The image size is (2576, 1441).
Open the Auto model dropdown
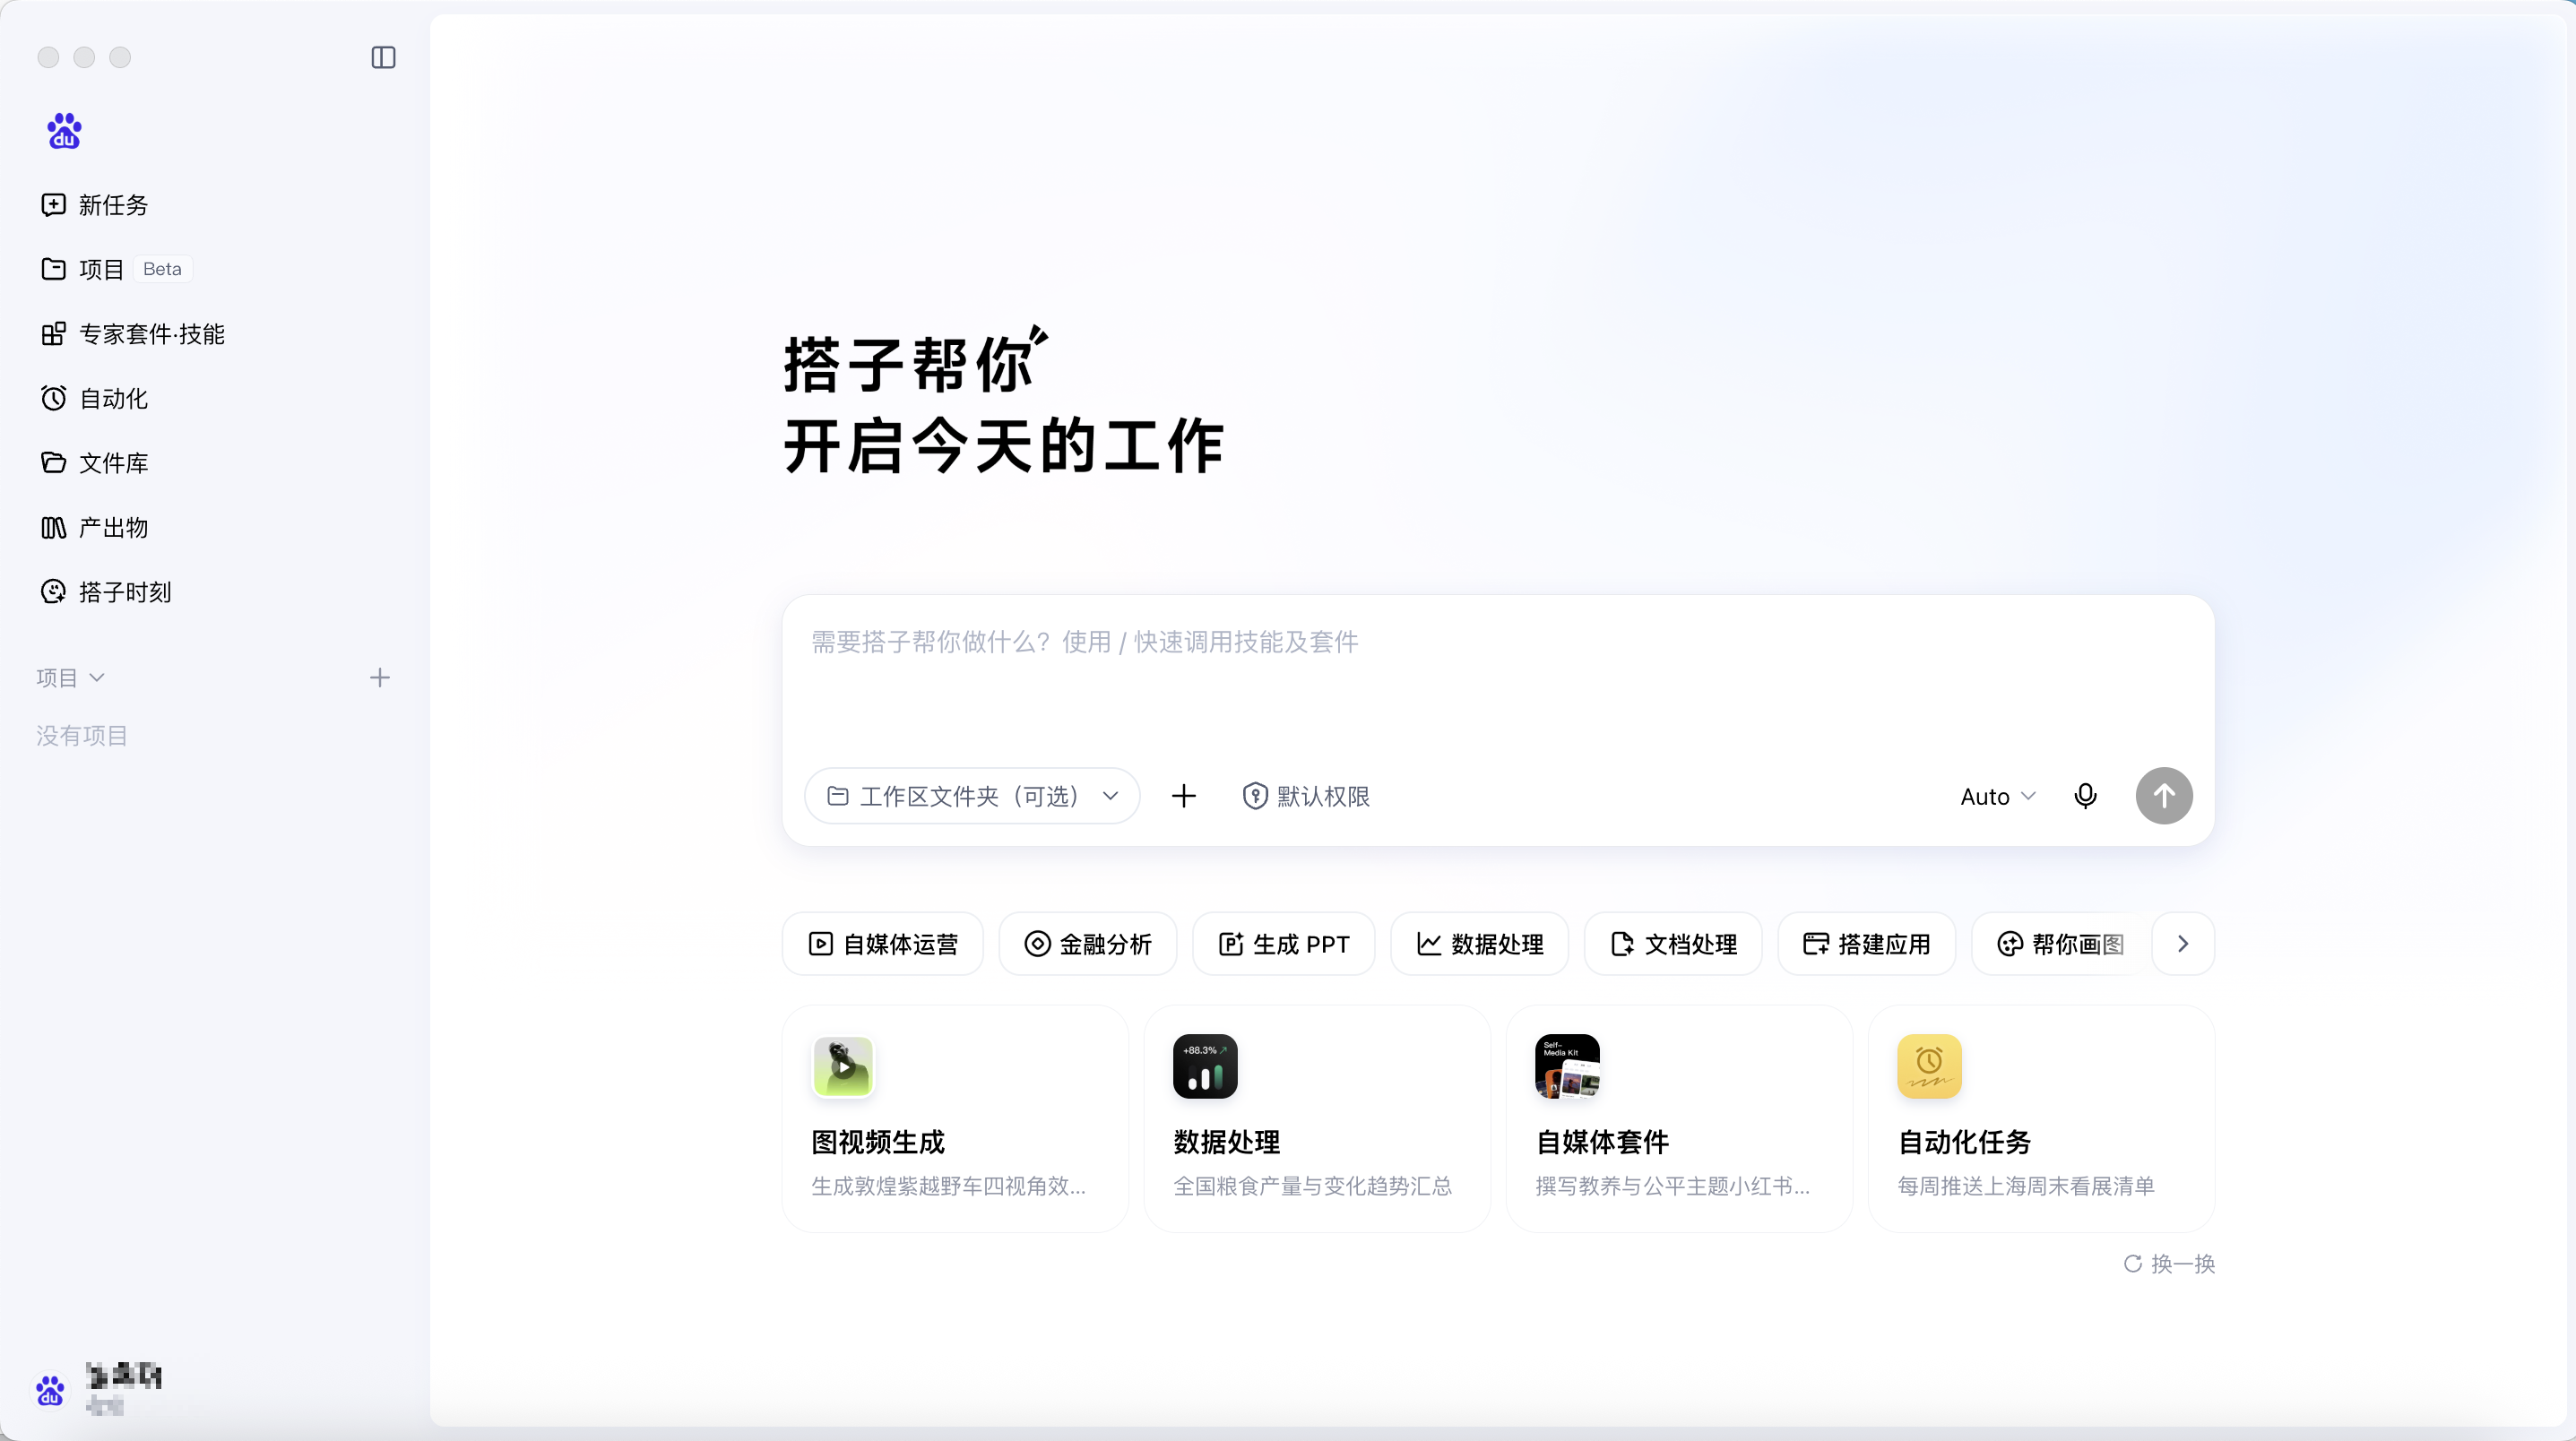pos(1998,796)
